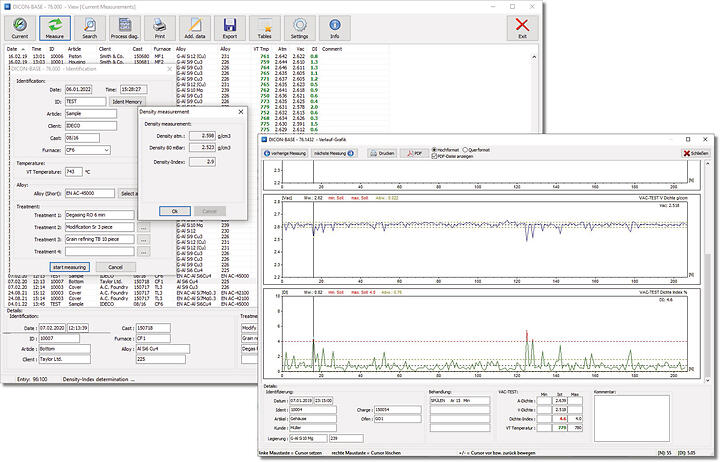Image resolution: width=720 pixels, height=462 pixels.
Task: Select the Hochformat radio button
Action: pyautogui.click(x=432, y=149)
